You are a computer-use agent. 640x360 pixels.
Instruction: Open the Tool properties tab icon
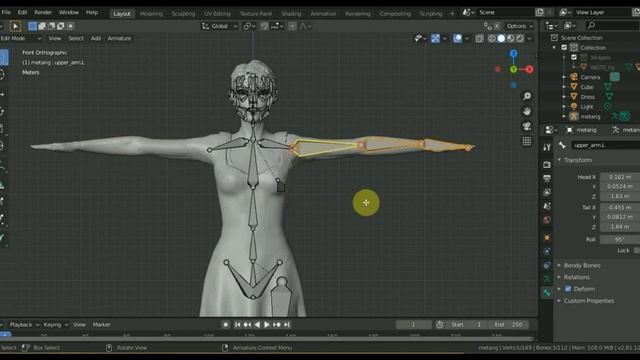547,147
